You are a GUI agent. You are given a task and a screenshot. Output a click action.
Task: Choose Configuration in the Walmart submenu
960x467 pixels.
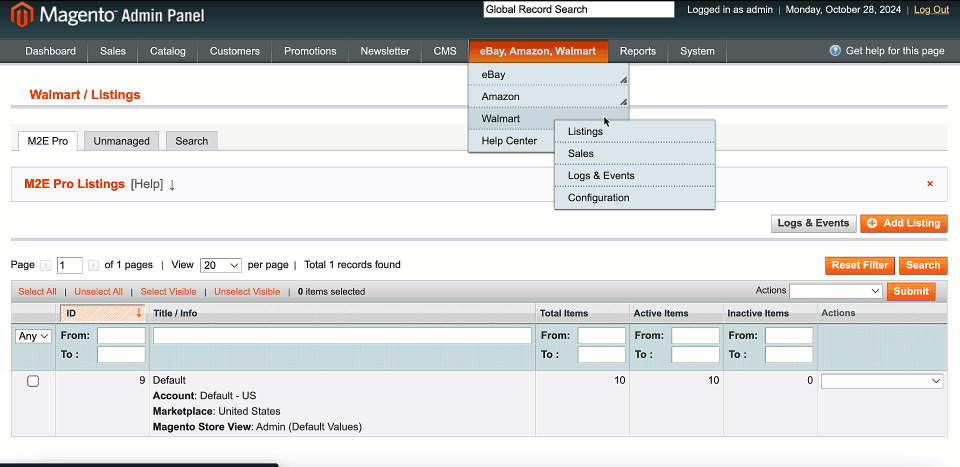tap(598, 198)
